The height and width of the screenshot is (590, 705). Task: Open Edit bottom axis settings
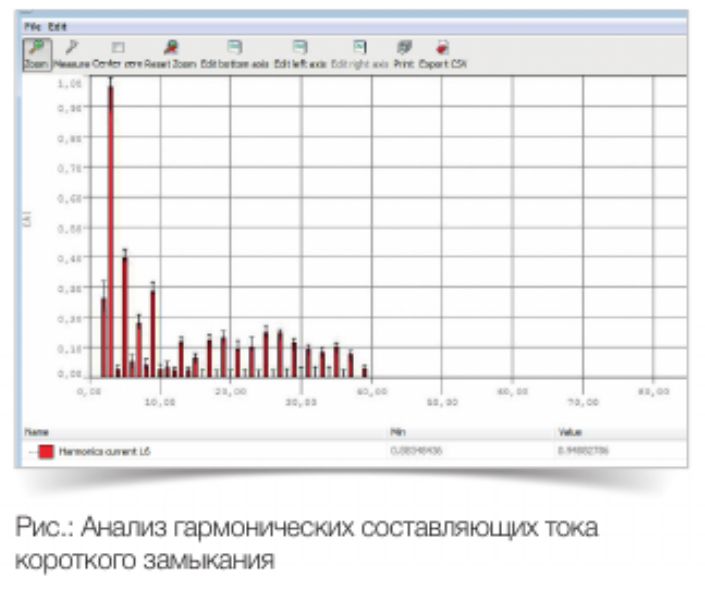click(x=234, y=53)
